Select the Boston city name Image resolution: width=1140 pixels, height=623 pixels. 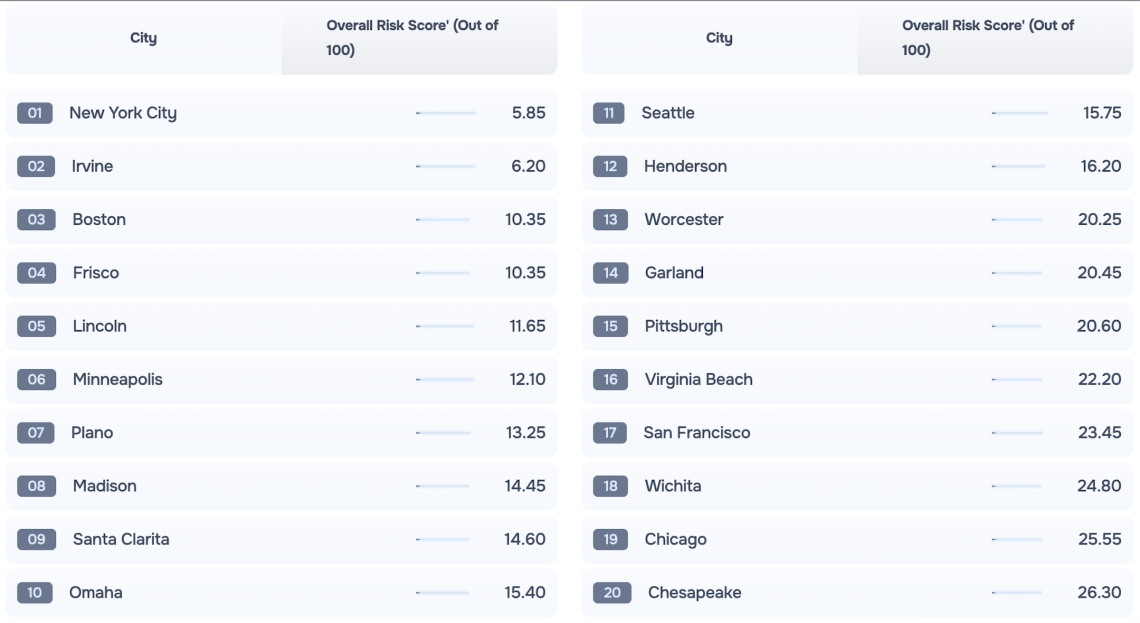point(99,220)
